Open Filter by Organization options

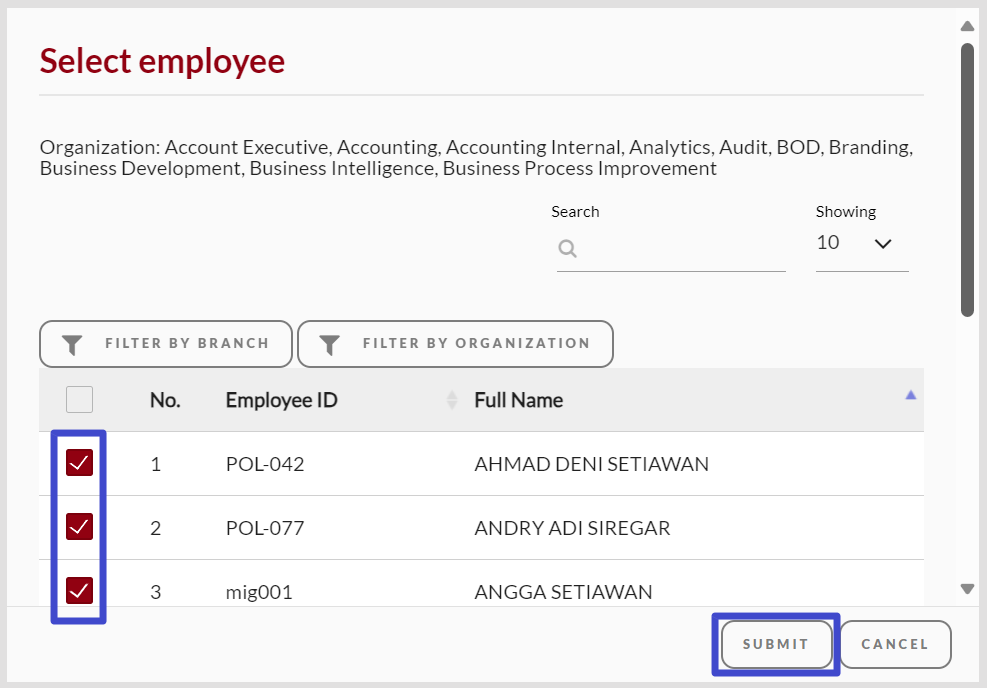click(x=455, y=344)
